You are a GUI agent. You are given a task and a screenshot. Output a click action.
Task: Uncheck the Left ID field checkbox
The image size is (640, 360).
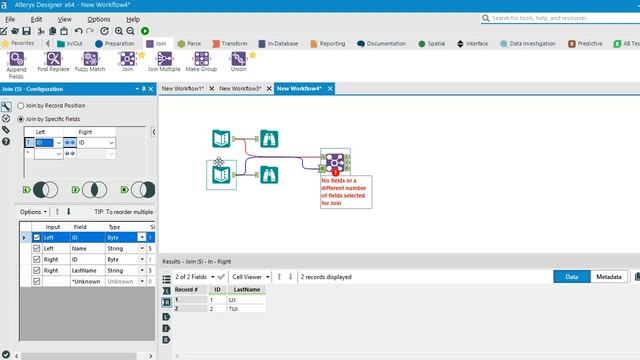(x=37, y=237)
